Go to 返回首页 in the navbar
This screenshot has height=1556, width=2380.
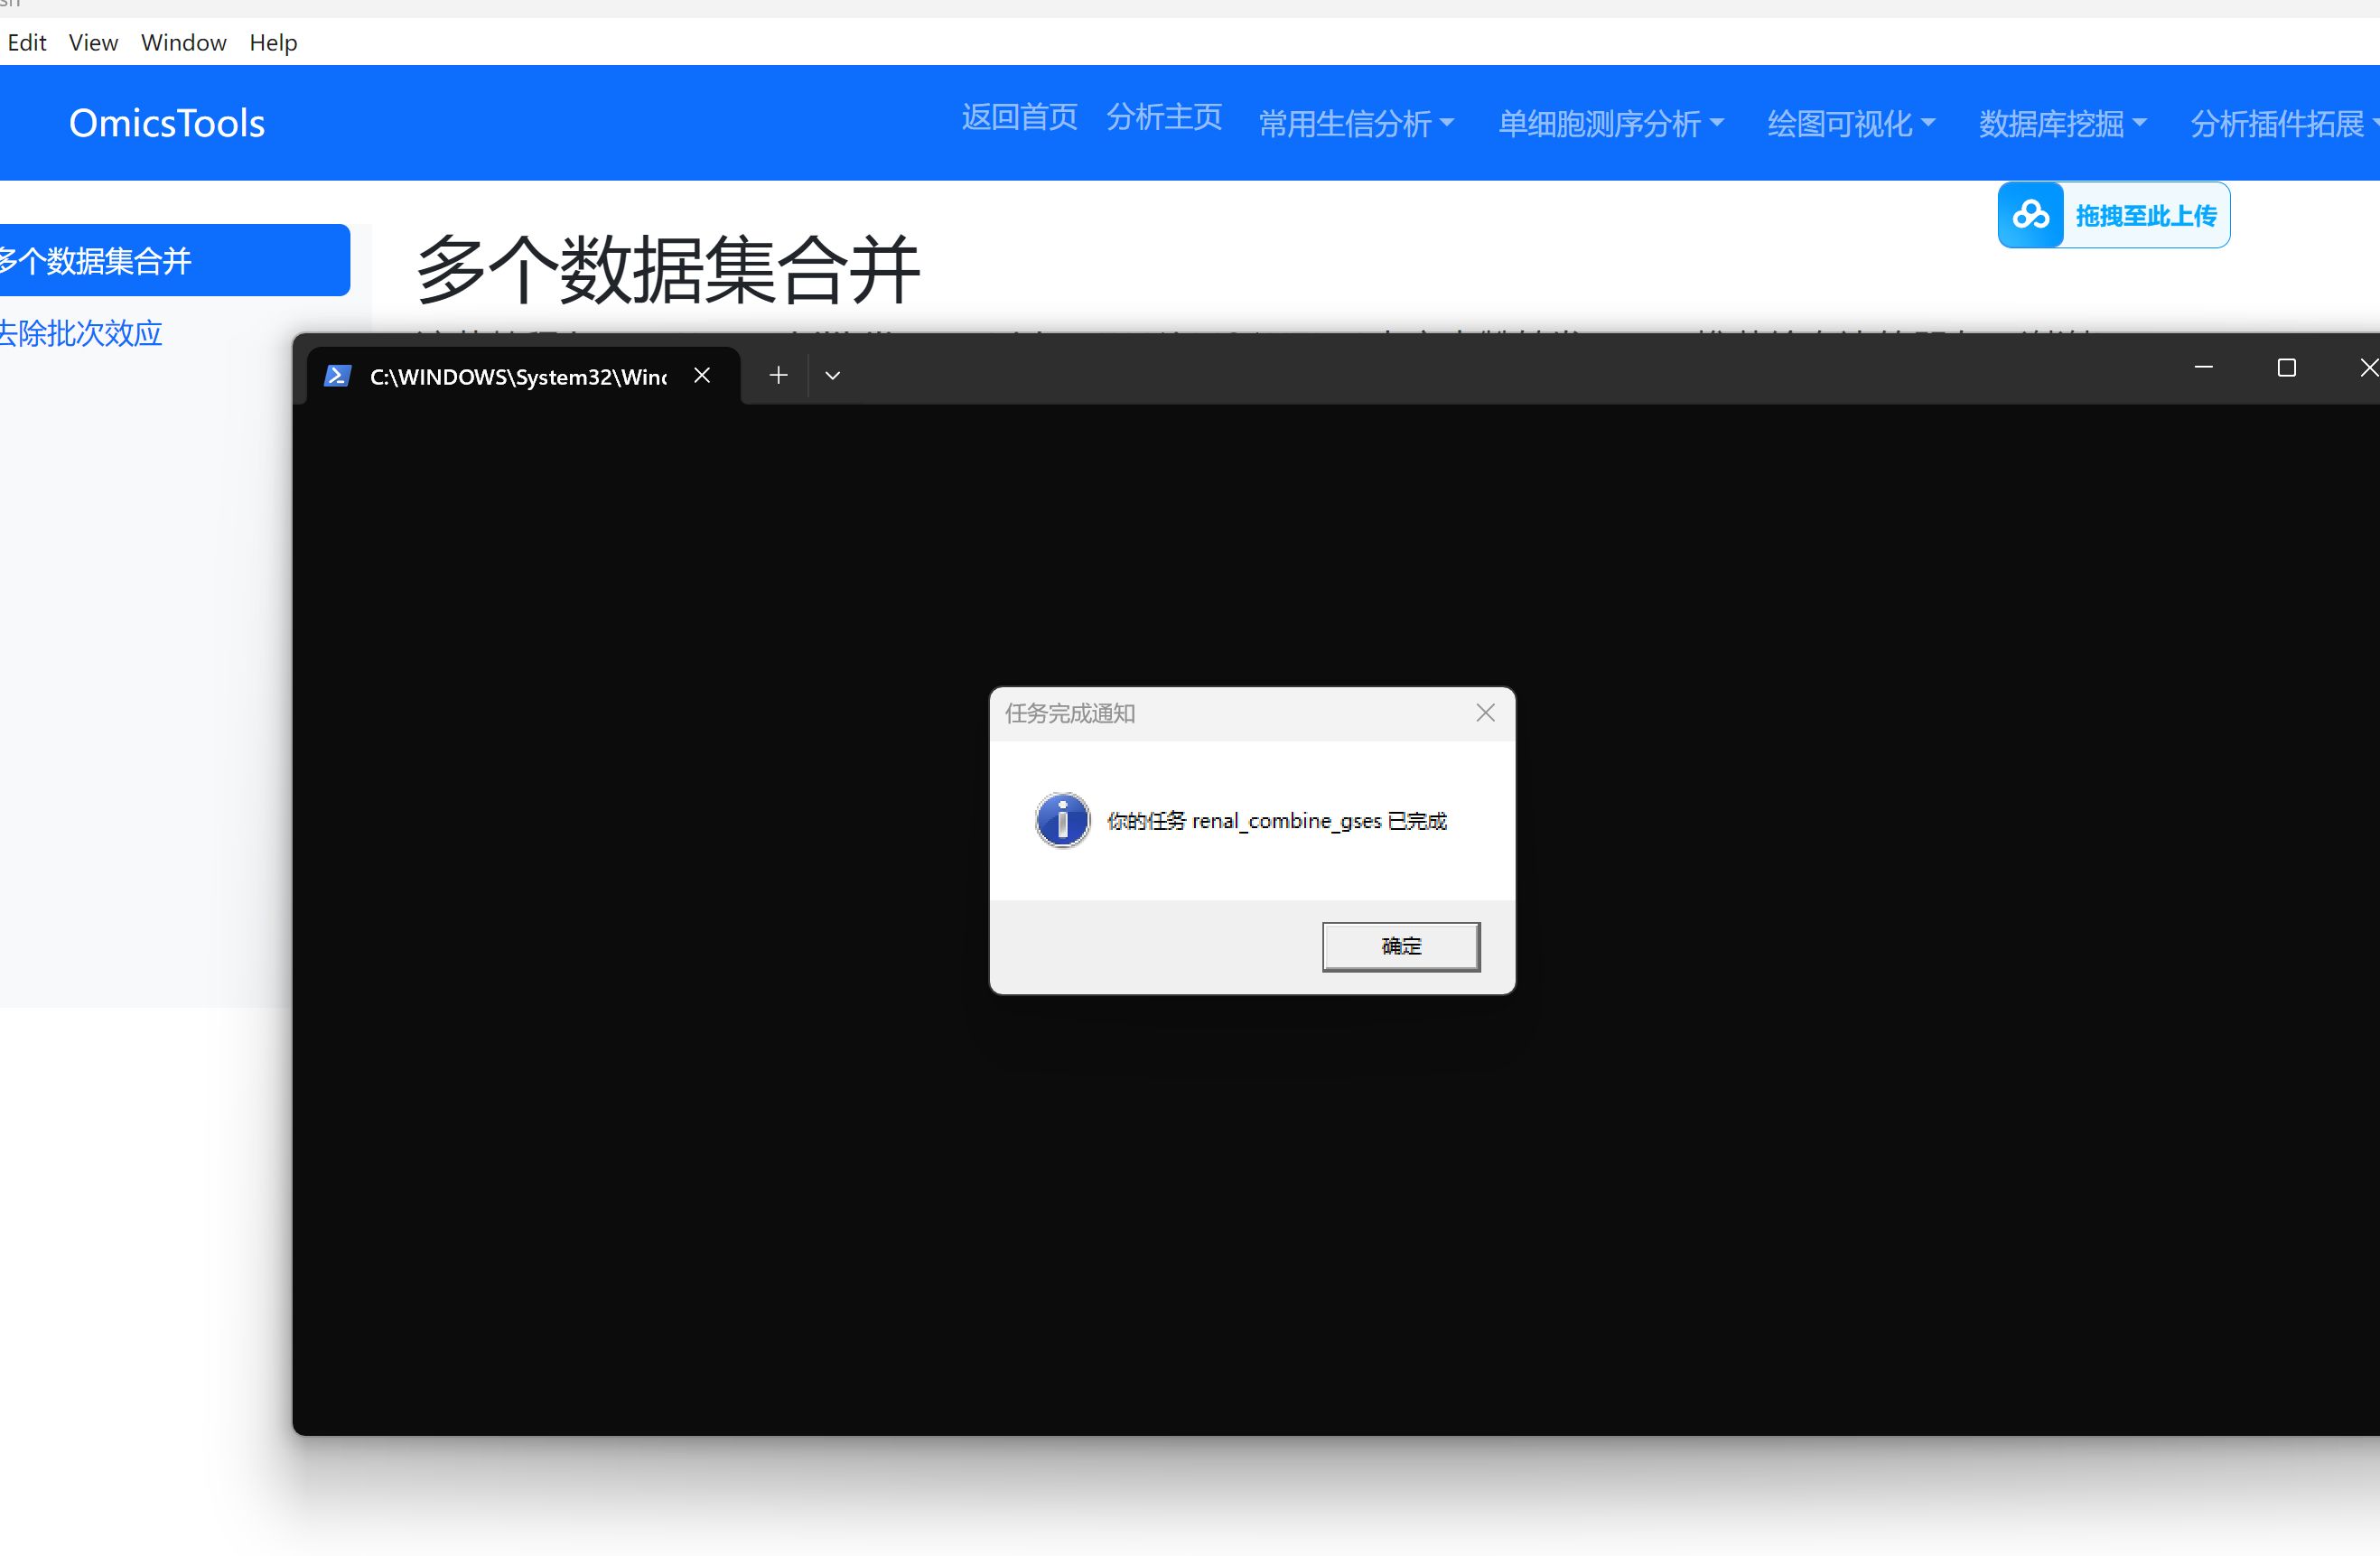coord(1019,118)
